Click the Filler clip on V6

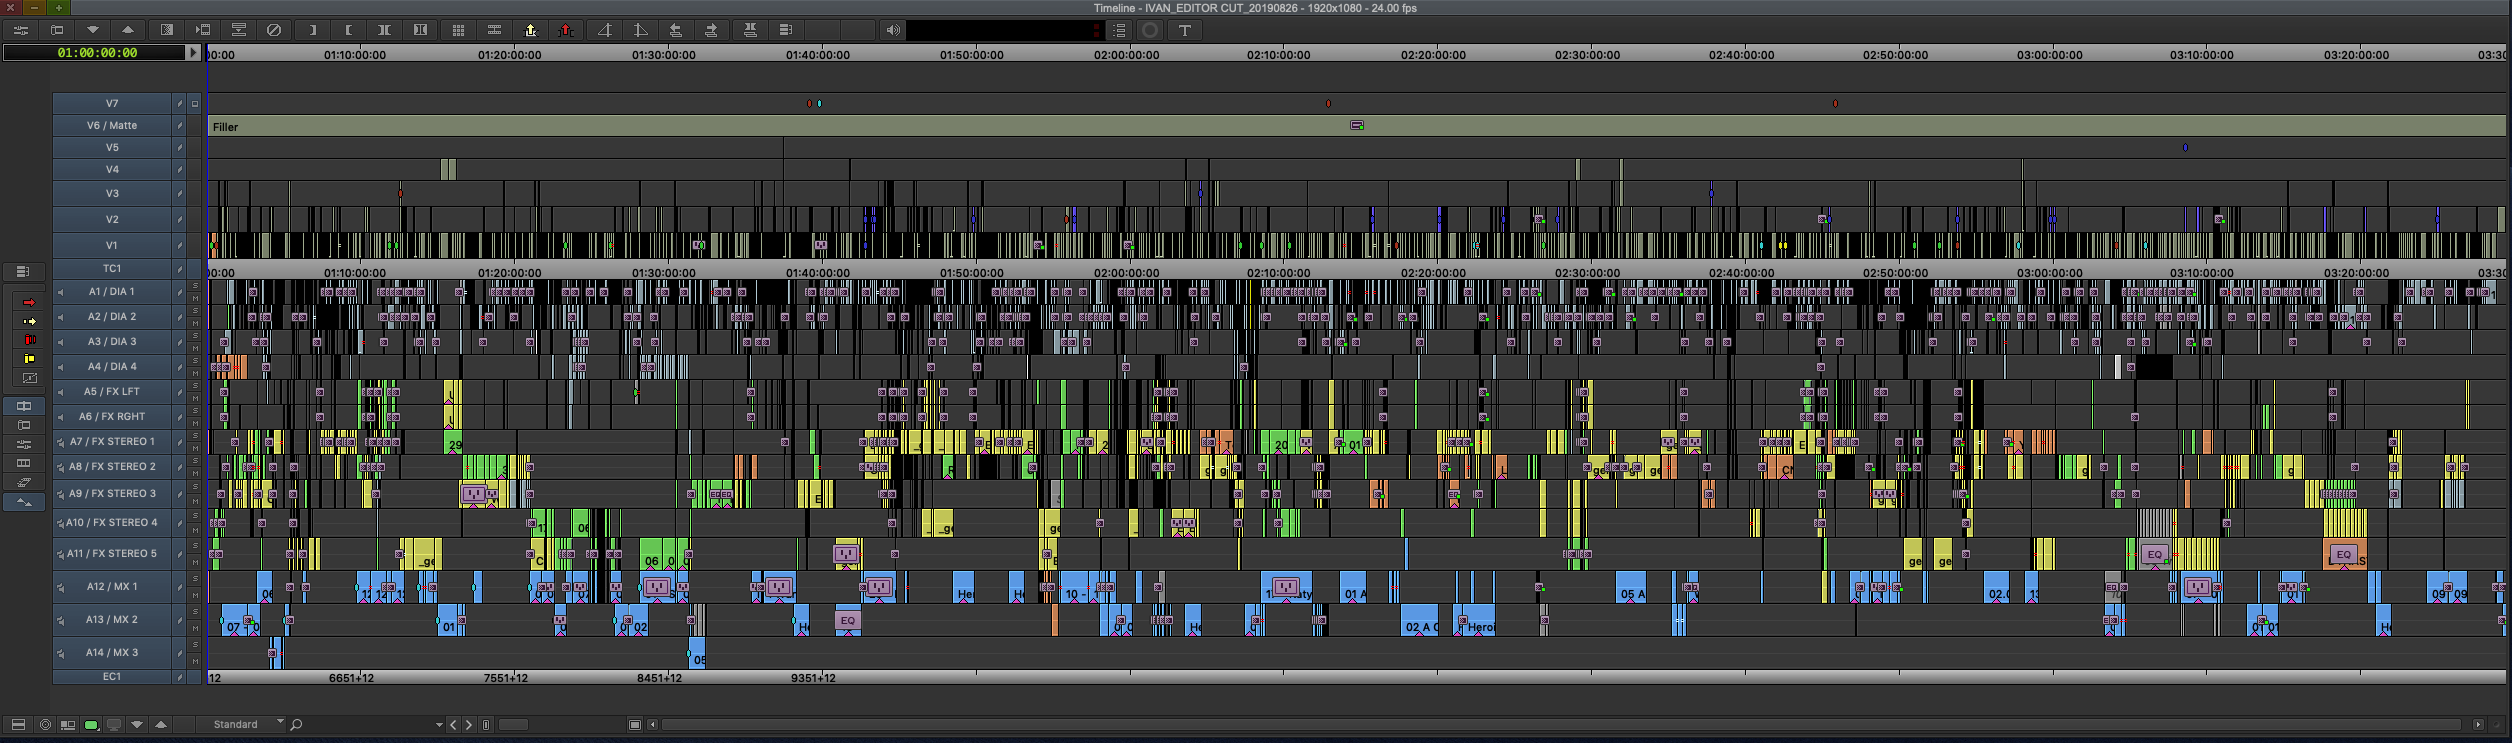pyautogui.click(x=1356, y=126)
